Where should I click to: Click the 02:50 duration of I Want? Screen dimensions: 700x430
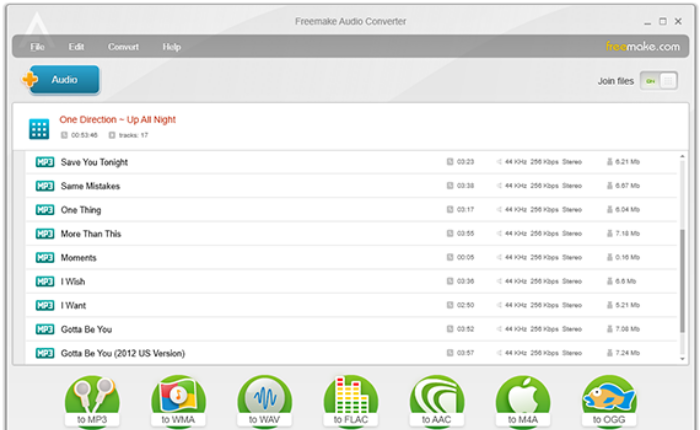click(x=465, y=305)
